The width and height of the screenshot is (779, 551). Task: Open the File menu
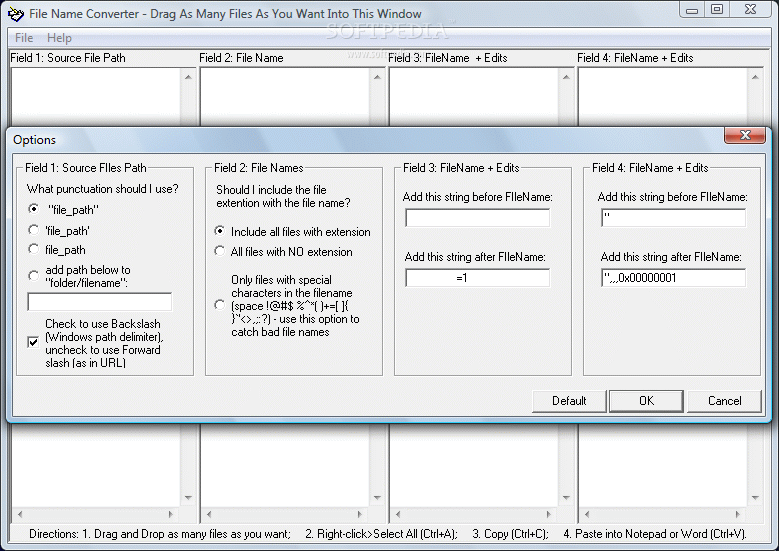[x=24, y=38]
